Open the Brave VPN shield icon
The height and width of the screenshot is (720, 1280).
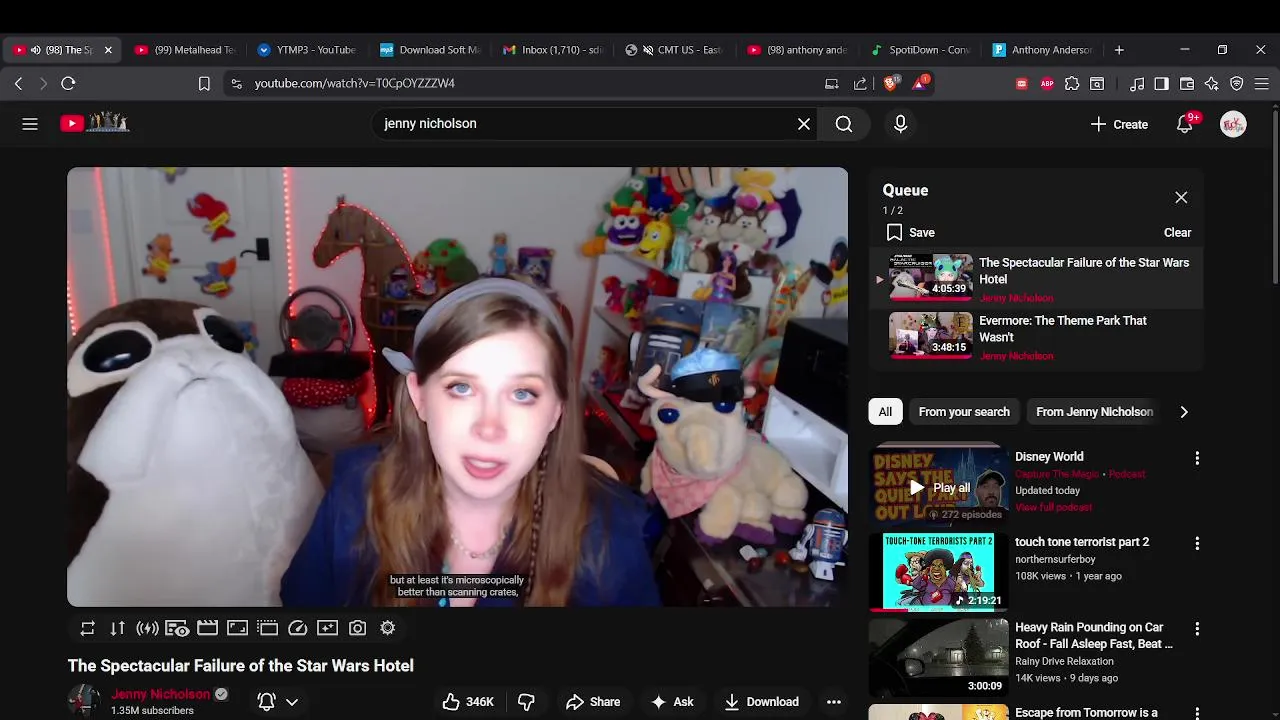point(1237,84)
